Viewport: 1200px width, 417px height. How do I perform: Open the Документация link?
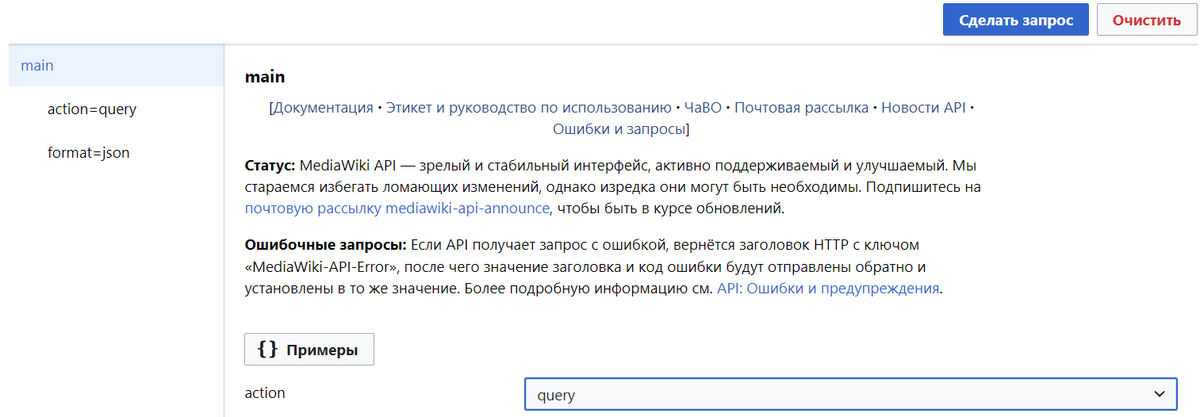323,108
